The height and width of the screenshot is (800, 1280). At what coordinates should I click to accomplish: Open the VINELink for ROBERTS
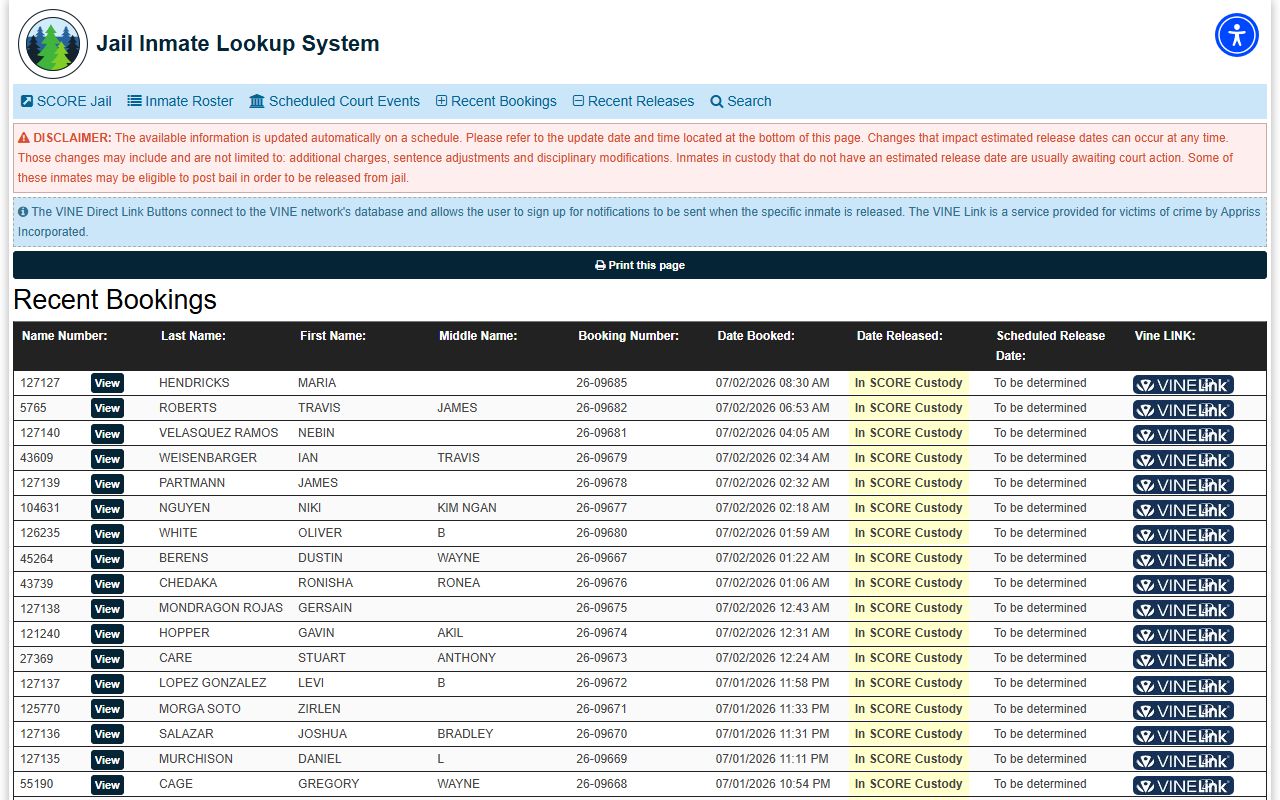(1183, 409)
